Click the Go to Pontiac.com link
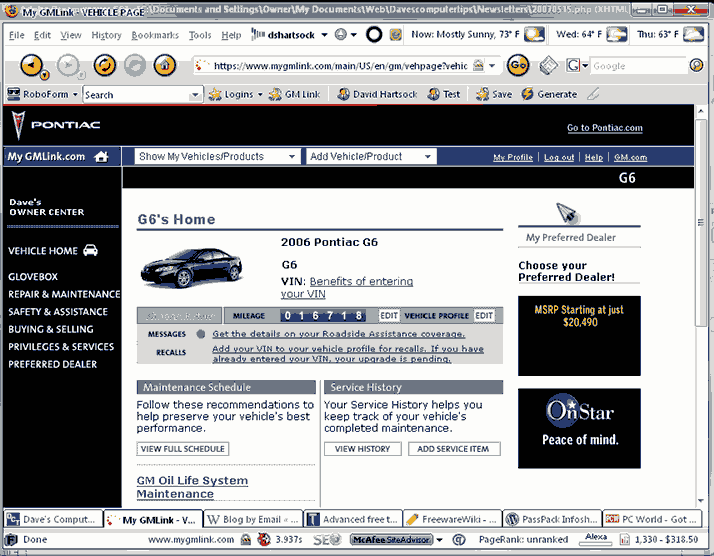The height and width of the screenshot is (556, 714). tap(605, 128)
